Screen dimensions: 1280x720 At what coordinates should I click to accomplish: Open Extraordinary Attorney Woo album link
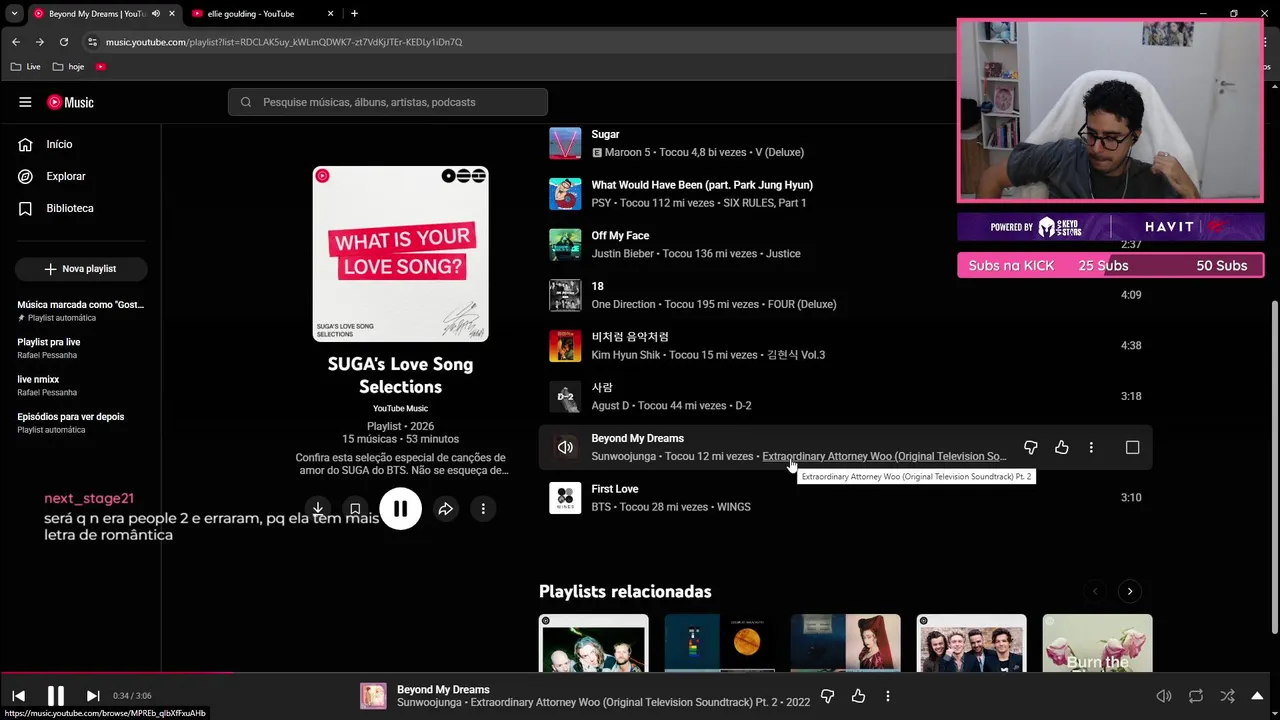point(884,457)
